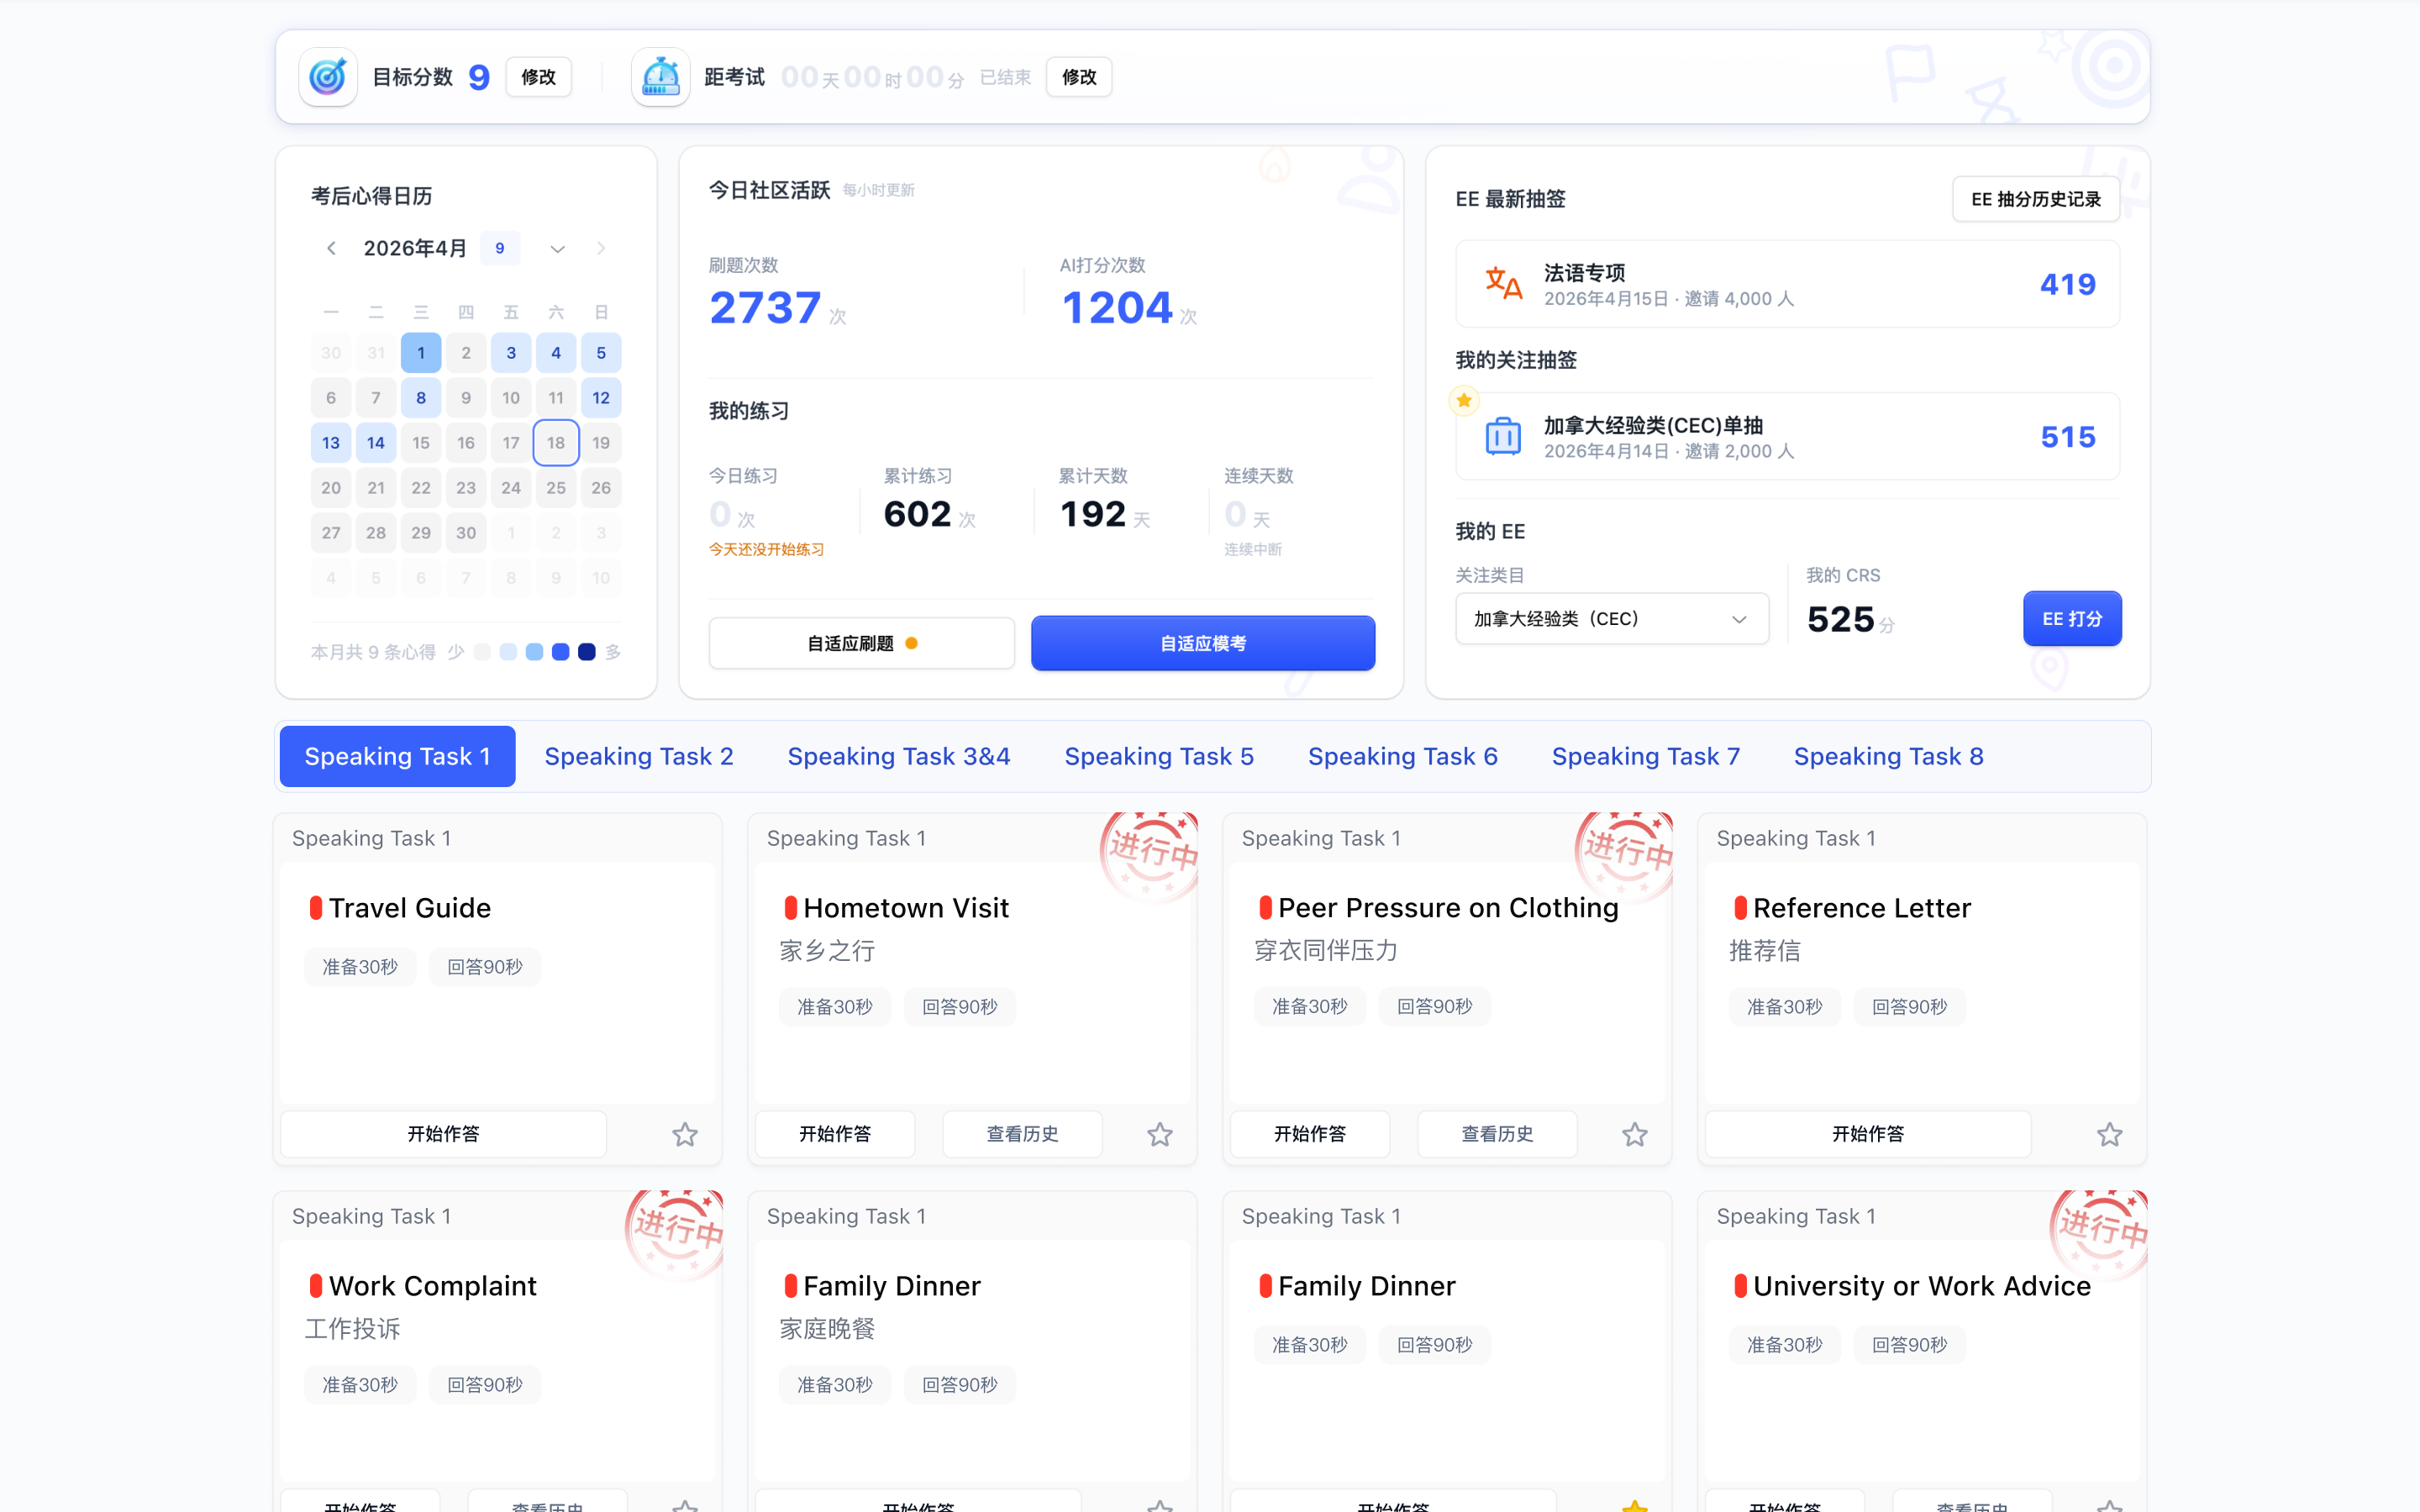Click the 自适应模考 blue button
2420x1512 pixels.
point(1202,643)
